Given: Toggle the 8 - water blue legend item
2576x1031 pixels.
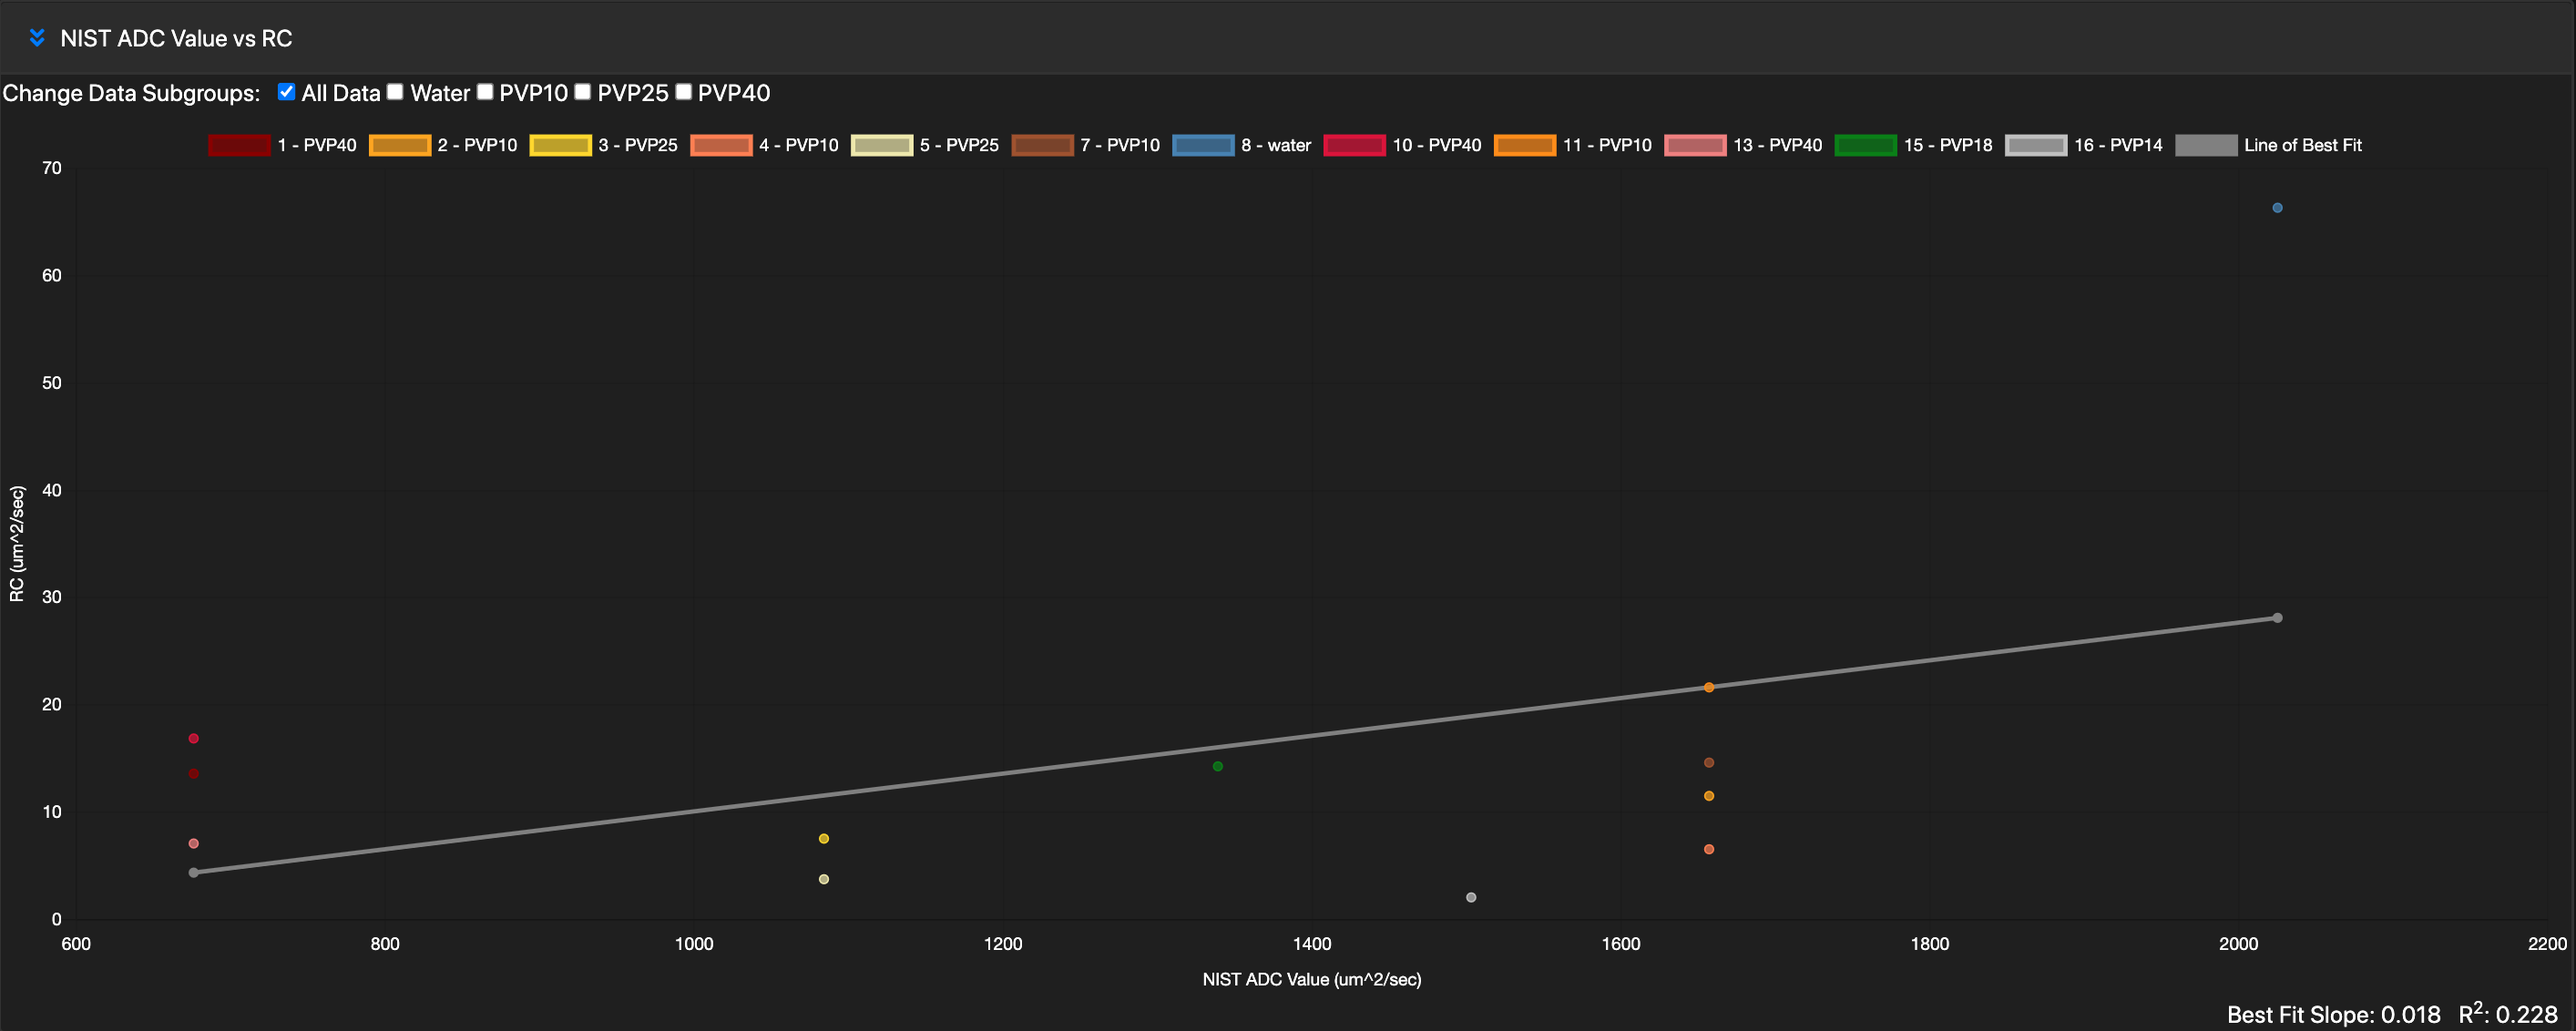Looking at the screenshot, I should 1203,145.
